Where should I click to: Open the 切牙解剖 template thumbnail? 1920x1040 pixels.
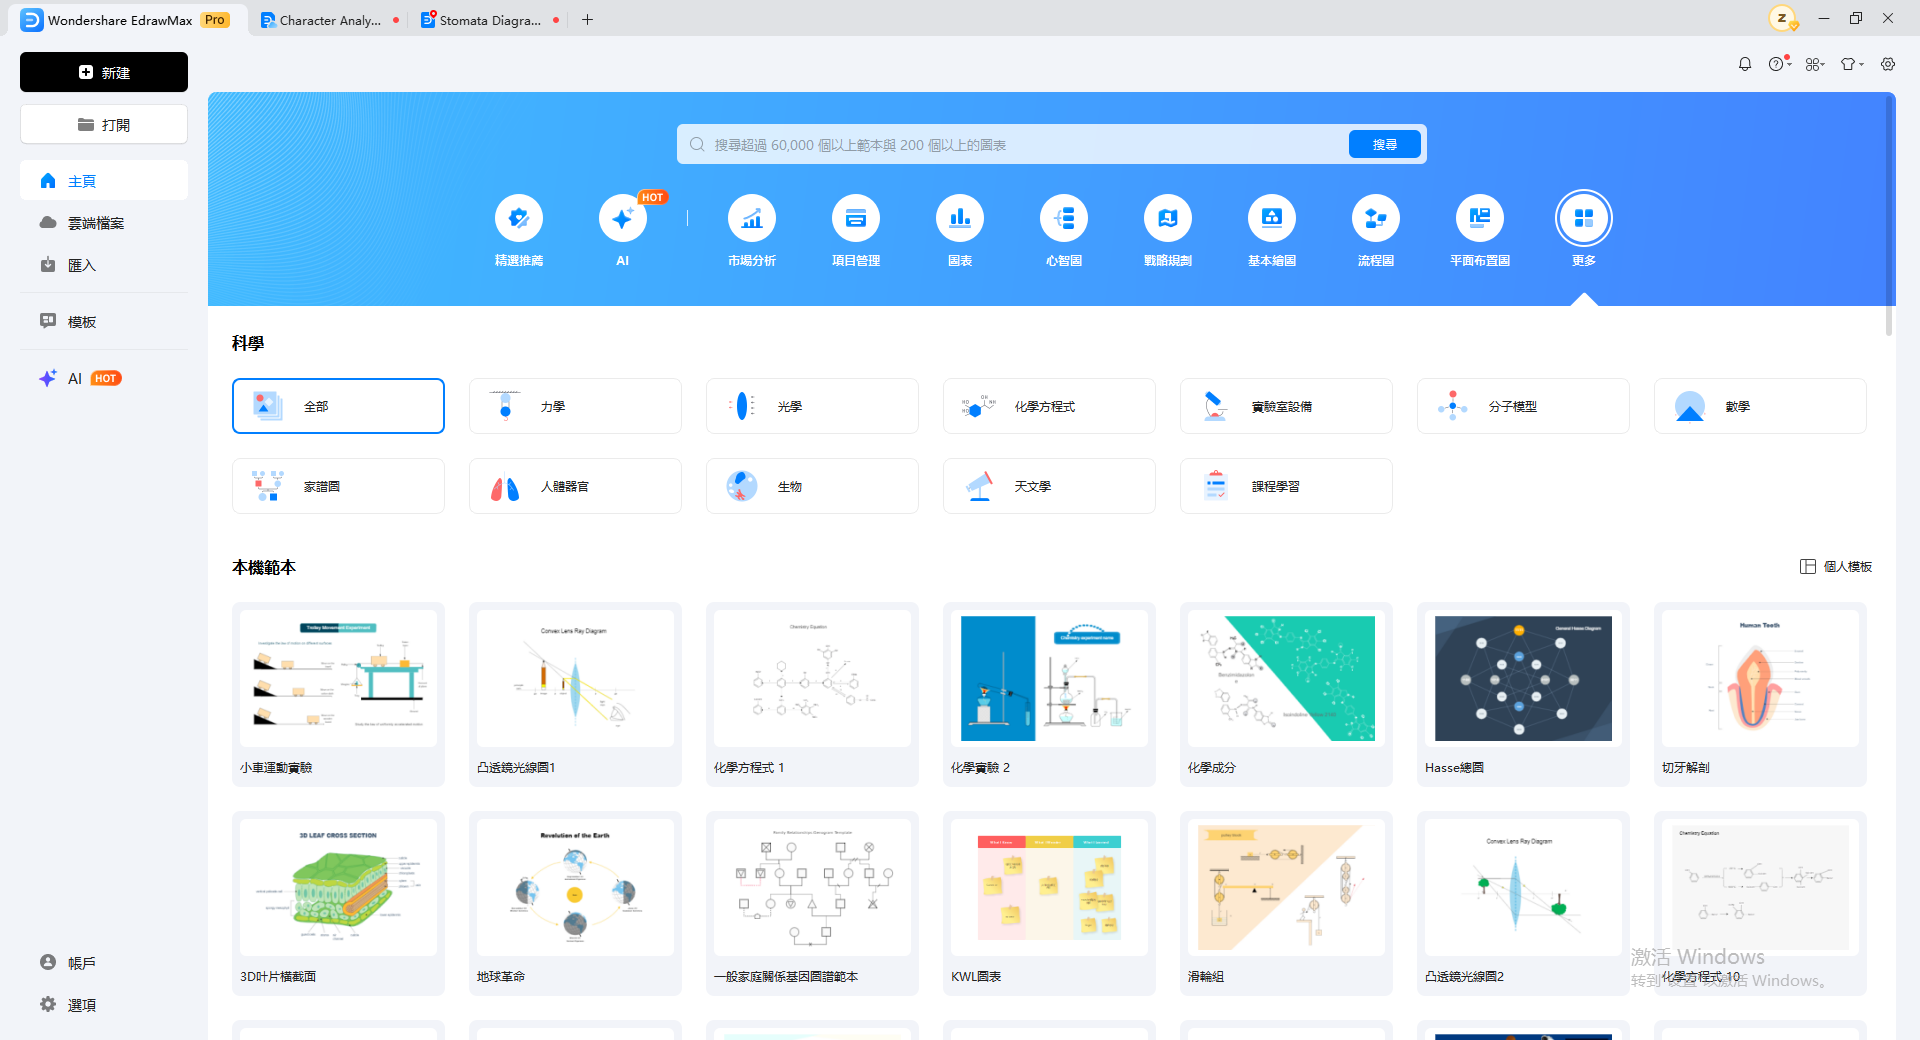[1760, 679]
